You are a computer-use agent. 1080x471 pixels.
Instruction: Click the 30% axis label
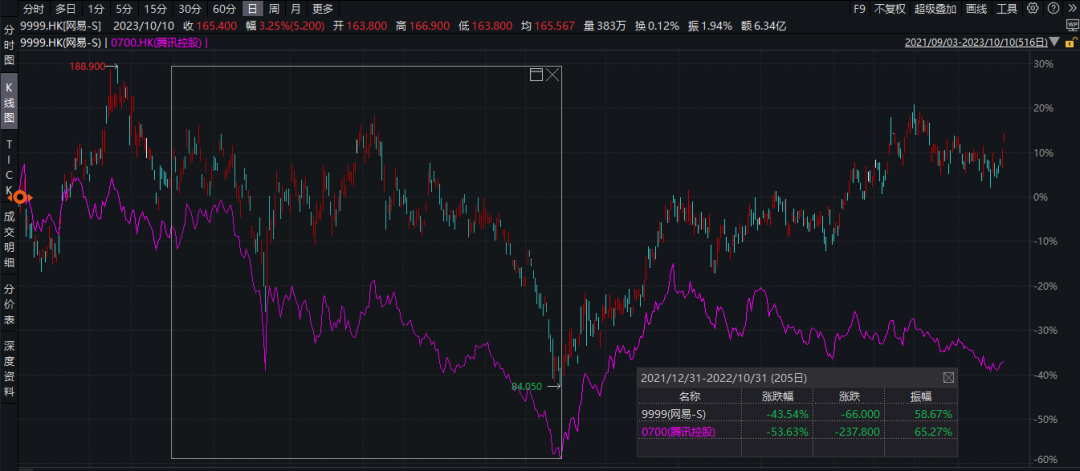[x=1043, y=64]
